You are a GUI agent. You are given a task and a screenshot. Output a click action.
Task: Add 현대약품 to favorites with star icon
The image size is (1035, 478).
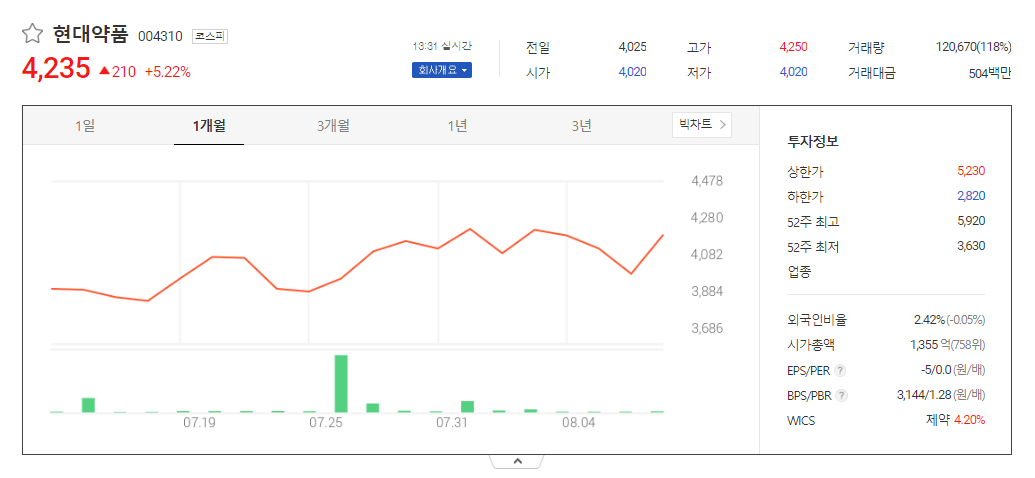tap(32, 34)
